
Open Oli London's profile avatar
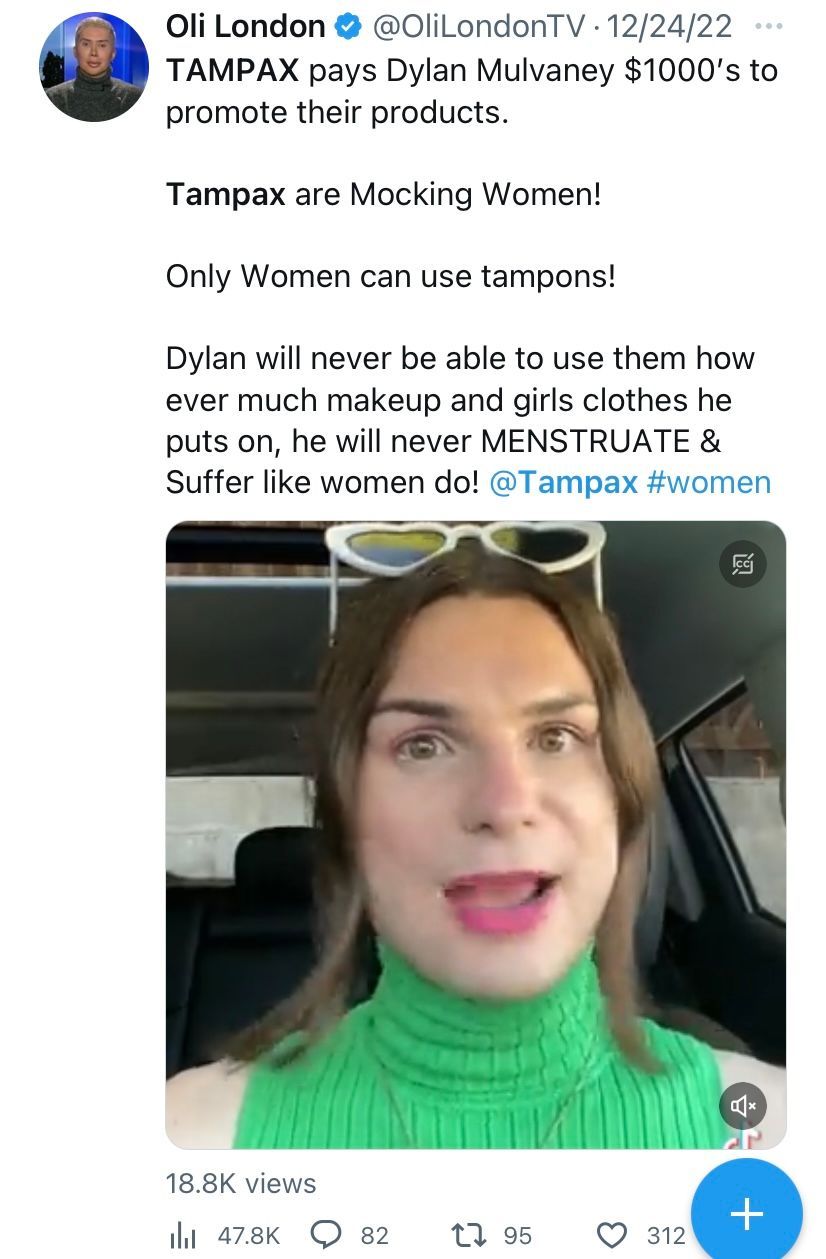(92, 67)
